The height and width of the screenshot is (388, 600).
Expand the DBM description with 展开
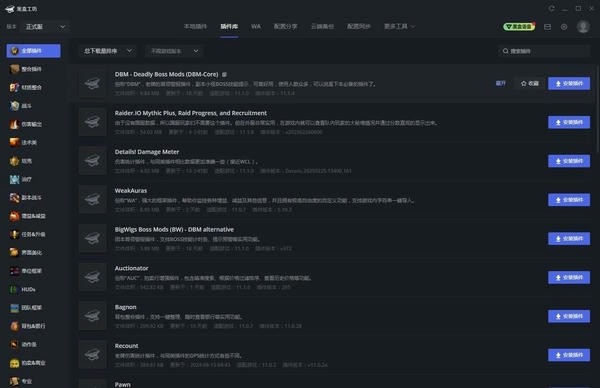pyautogui.click(x=501, y=83)
